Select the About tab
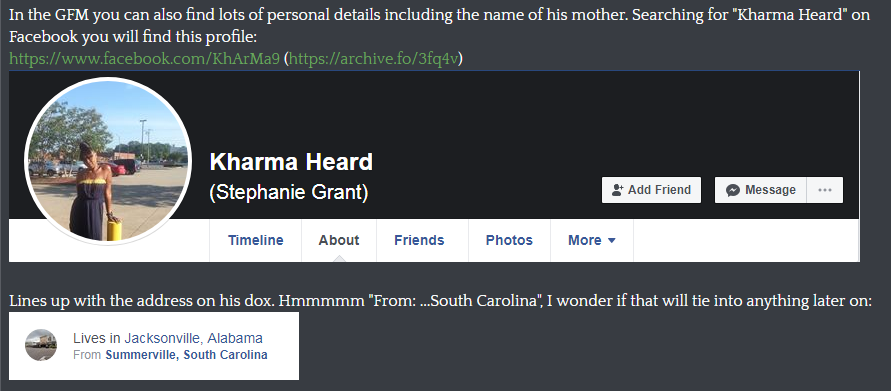The width and height of the screenshot is (891, 391). click(x=339, y=240)
